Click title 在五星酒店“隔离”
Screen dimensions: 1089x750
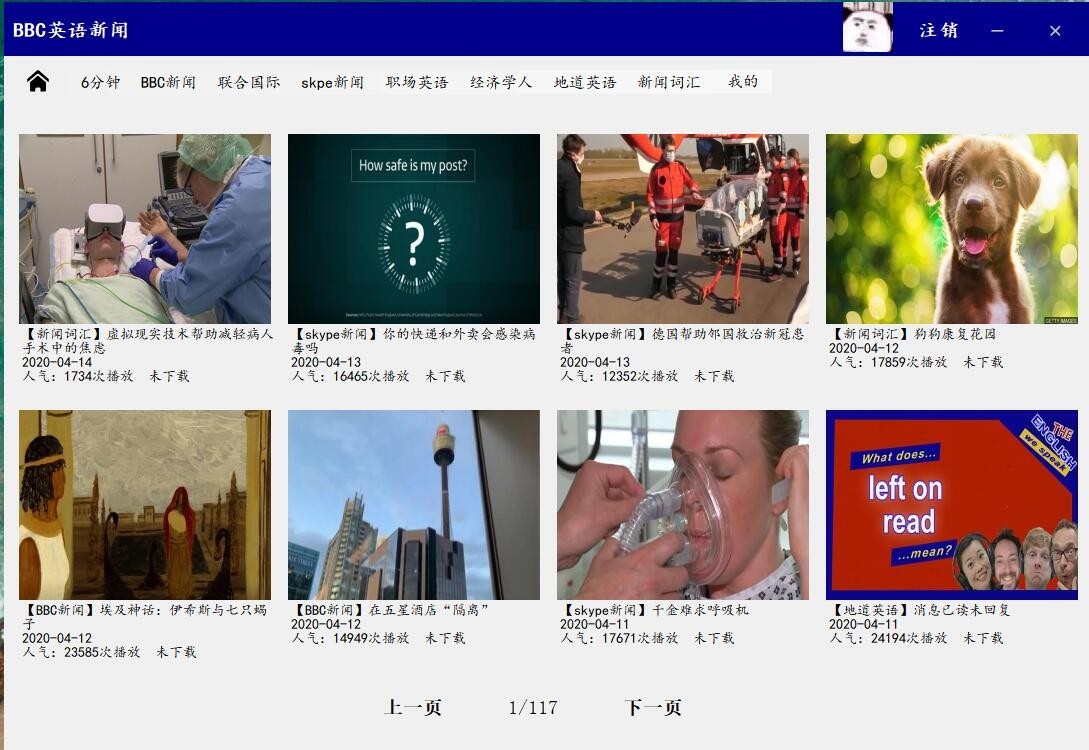[x=390, y=610]
